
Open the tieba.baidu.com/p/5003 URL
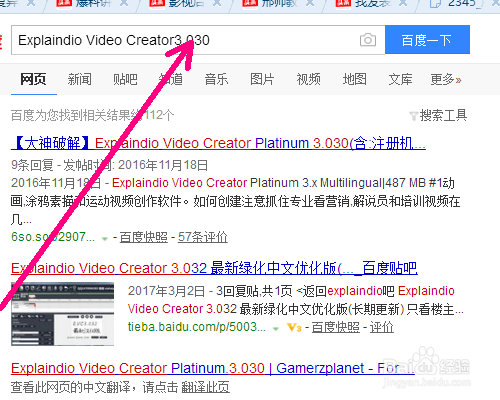pyautogui.click(x=197, y=327)
